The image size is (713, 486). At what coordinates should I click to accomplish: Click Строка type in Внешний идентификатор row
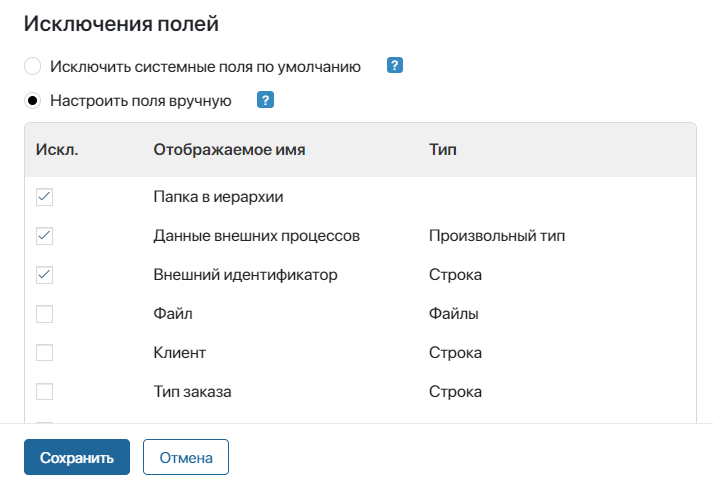tap(455, 275)
